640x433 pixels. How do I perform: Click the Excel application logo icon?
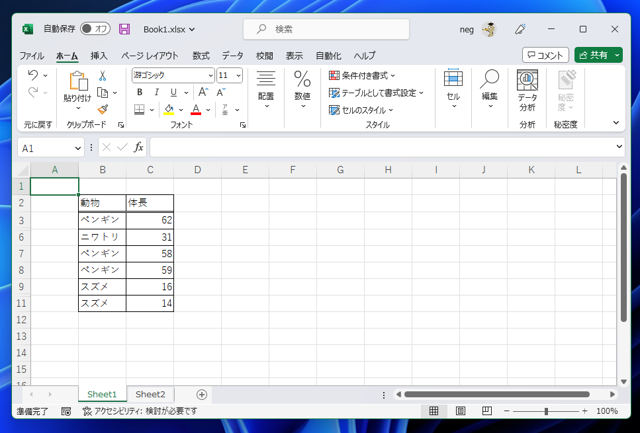coord(28,29)
